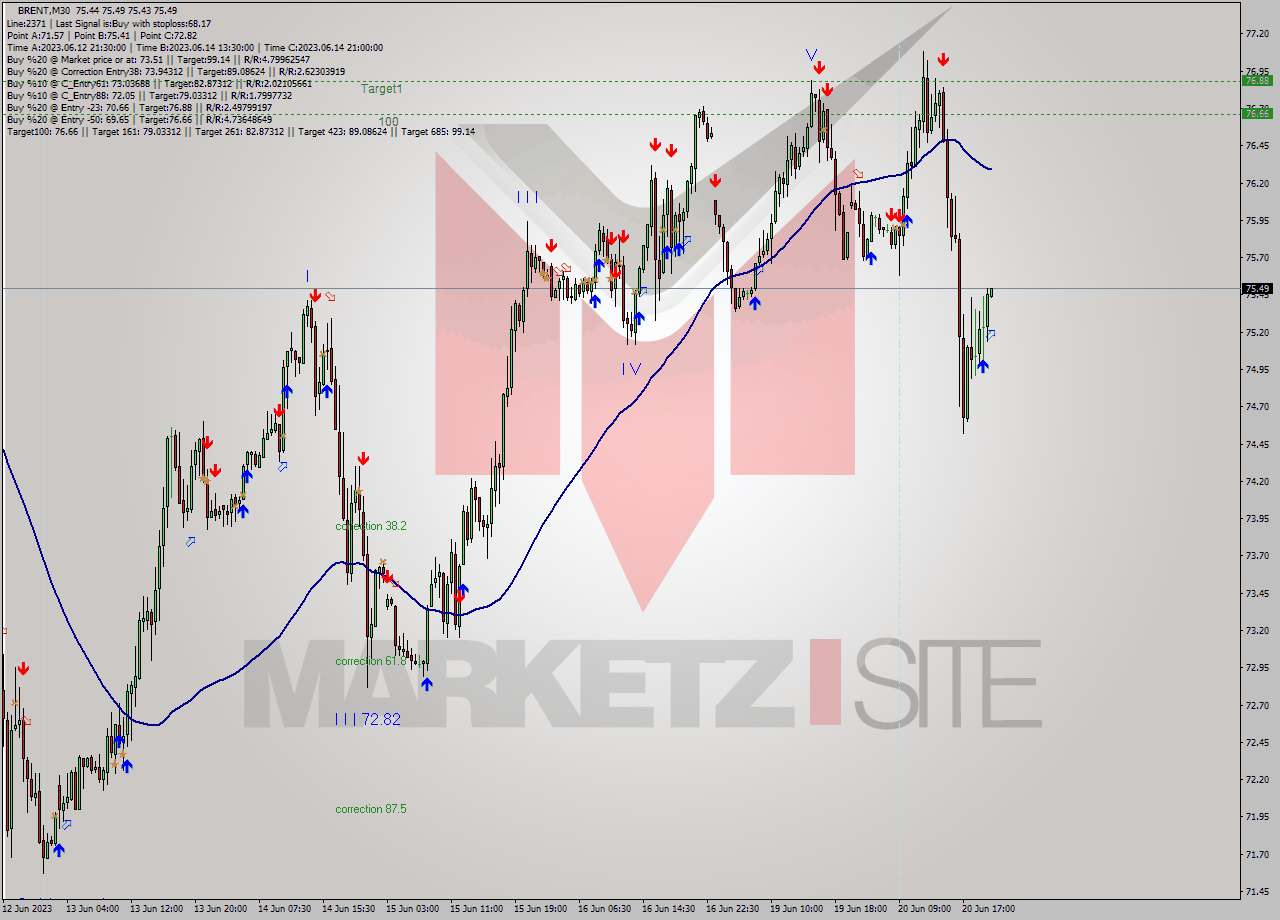The height and width of the screenshot is (920, 1280).
Task: Click the green 76.88 price tag
Action: click(1257, 81)
